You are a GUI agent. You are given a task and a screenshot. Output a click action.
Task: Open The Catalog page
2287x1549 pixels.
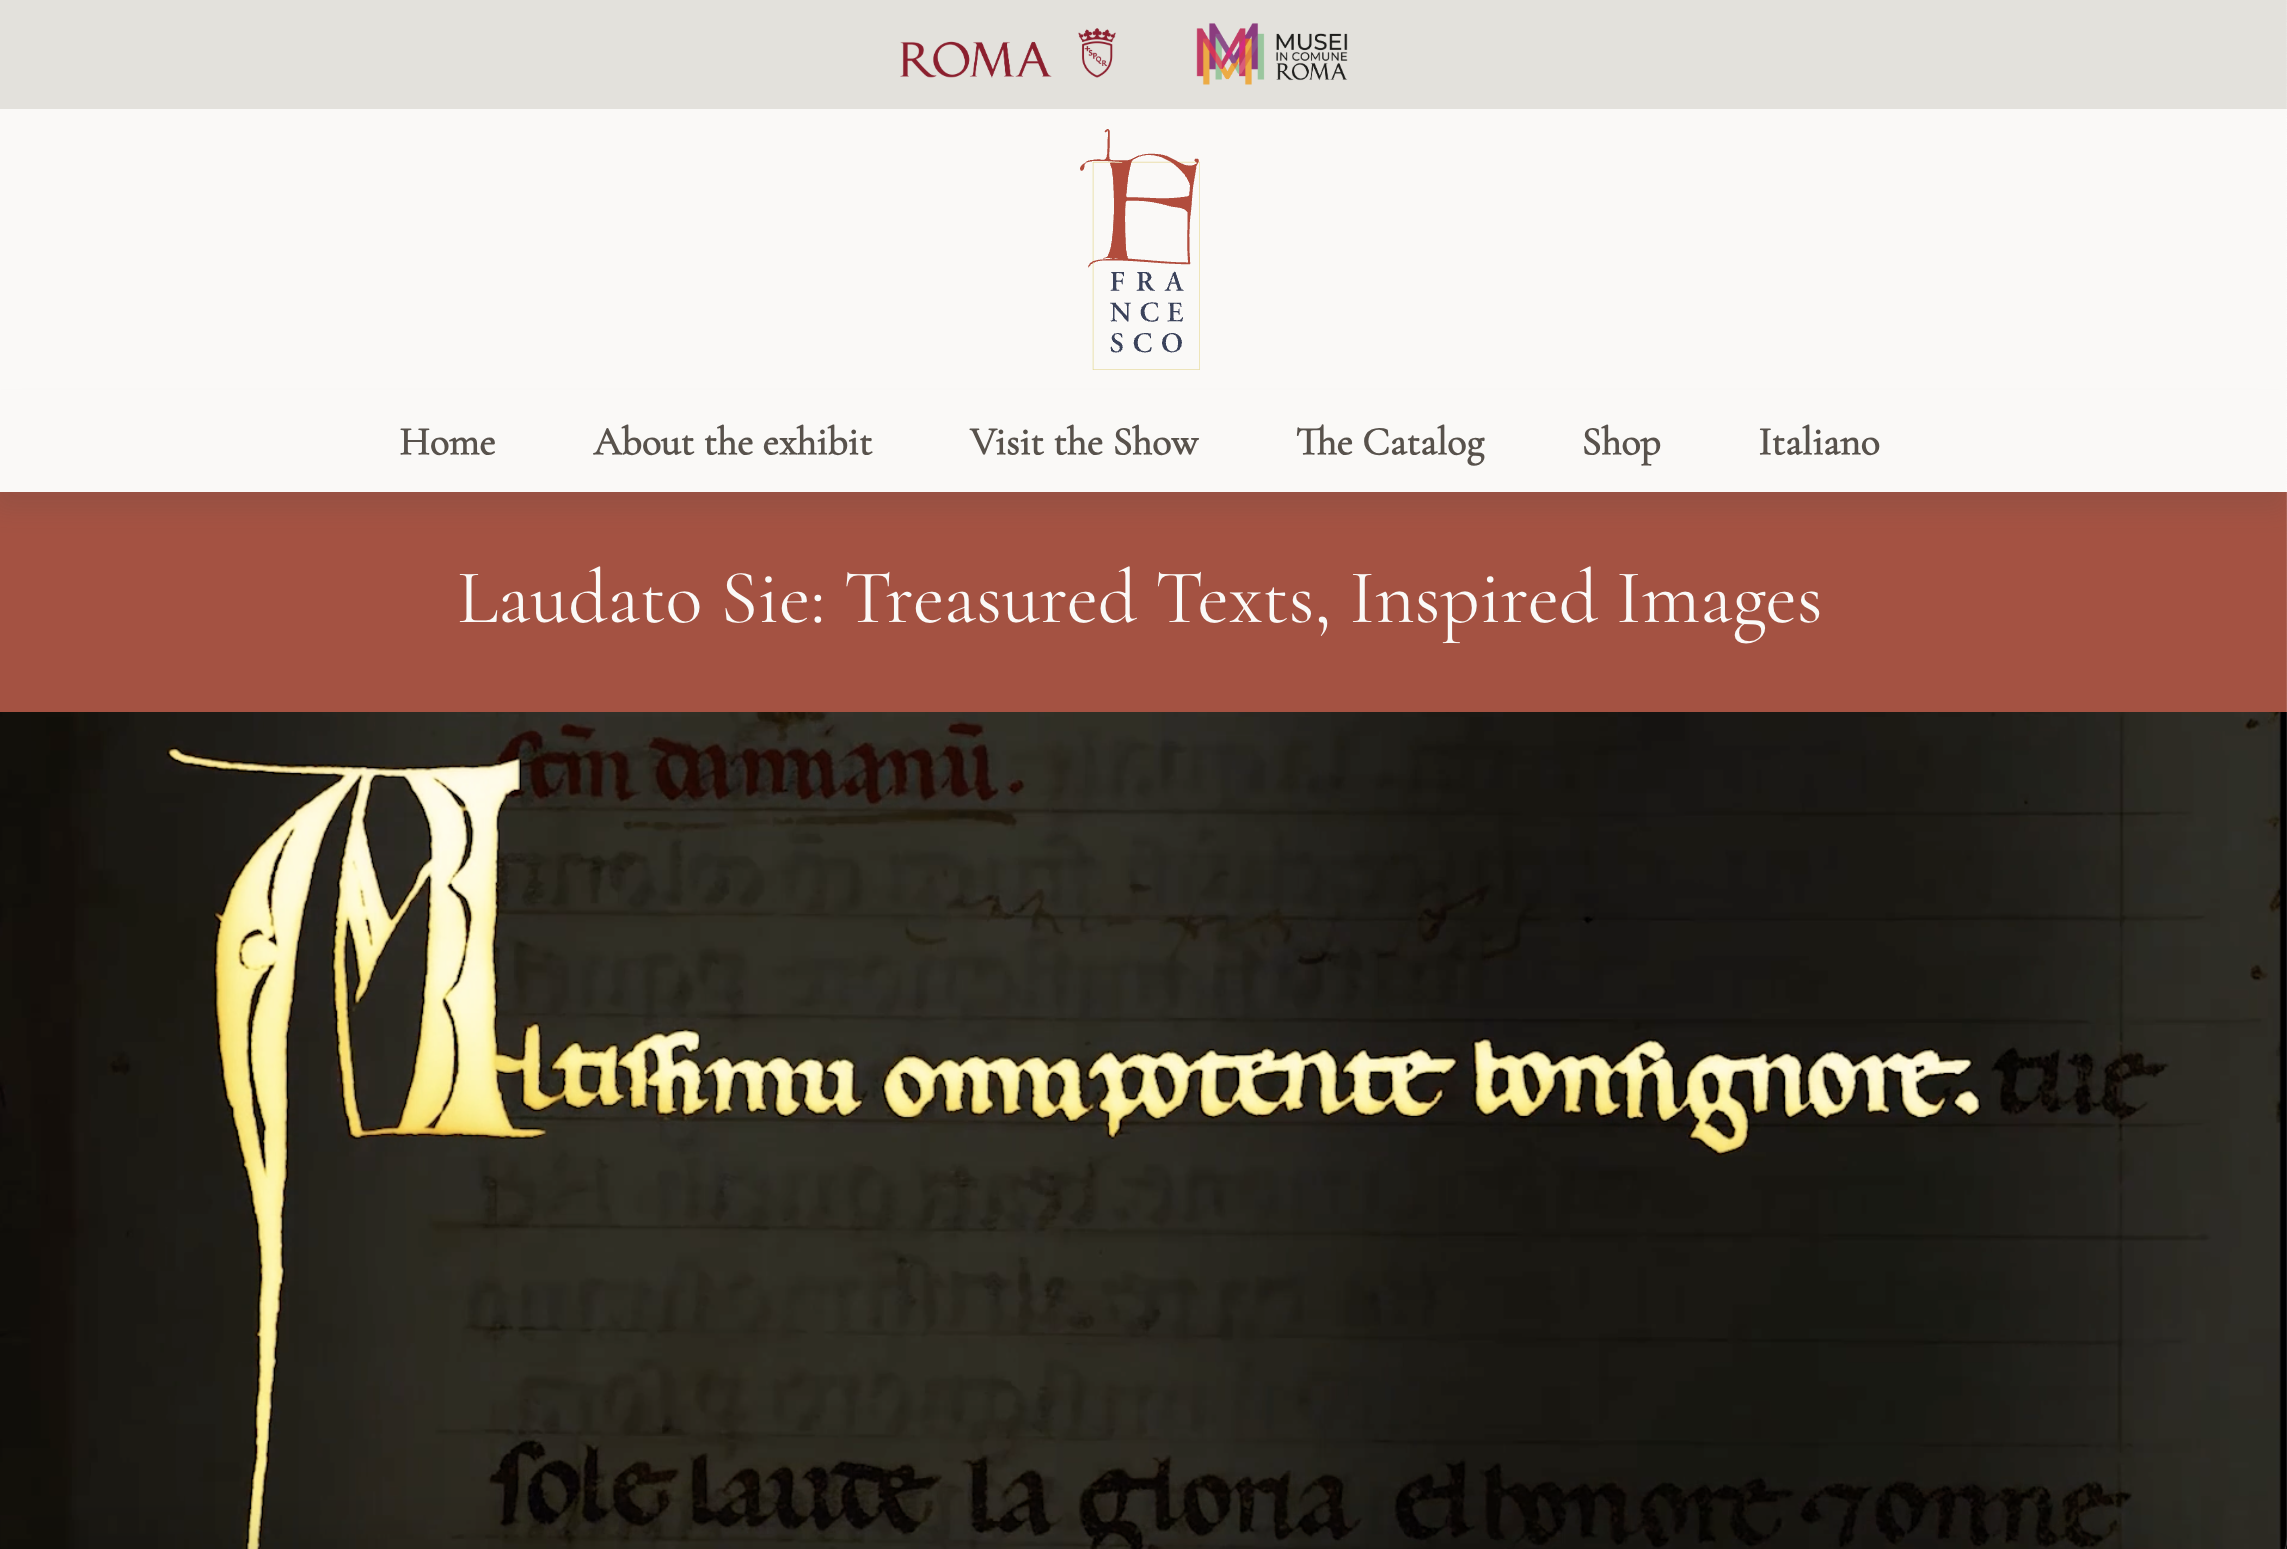[1390, 443]
